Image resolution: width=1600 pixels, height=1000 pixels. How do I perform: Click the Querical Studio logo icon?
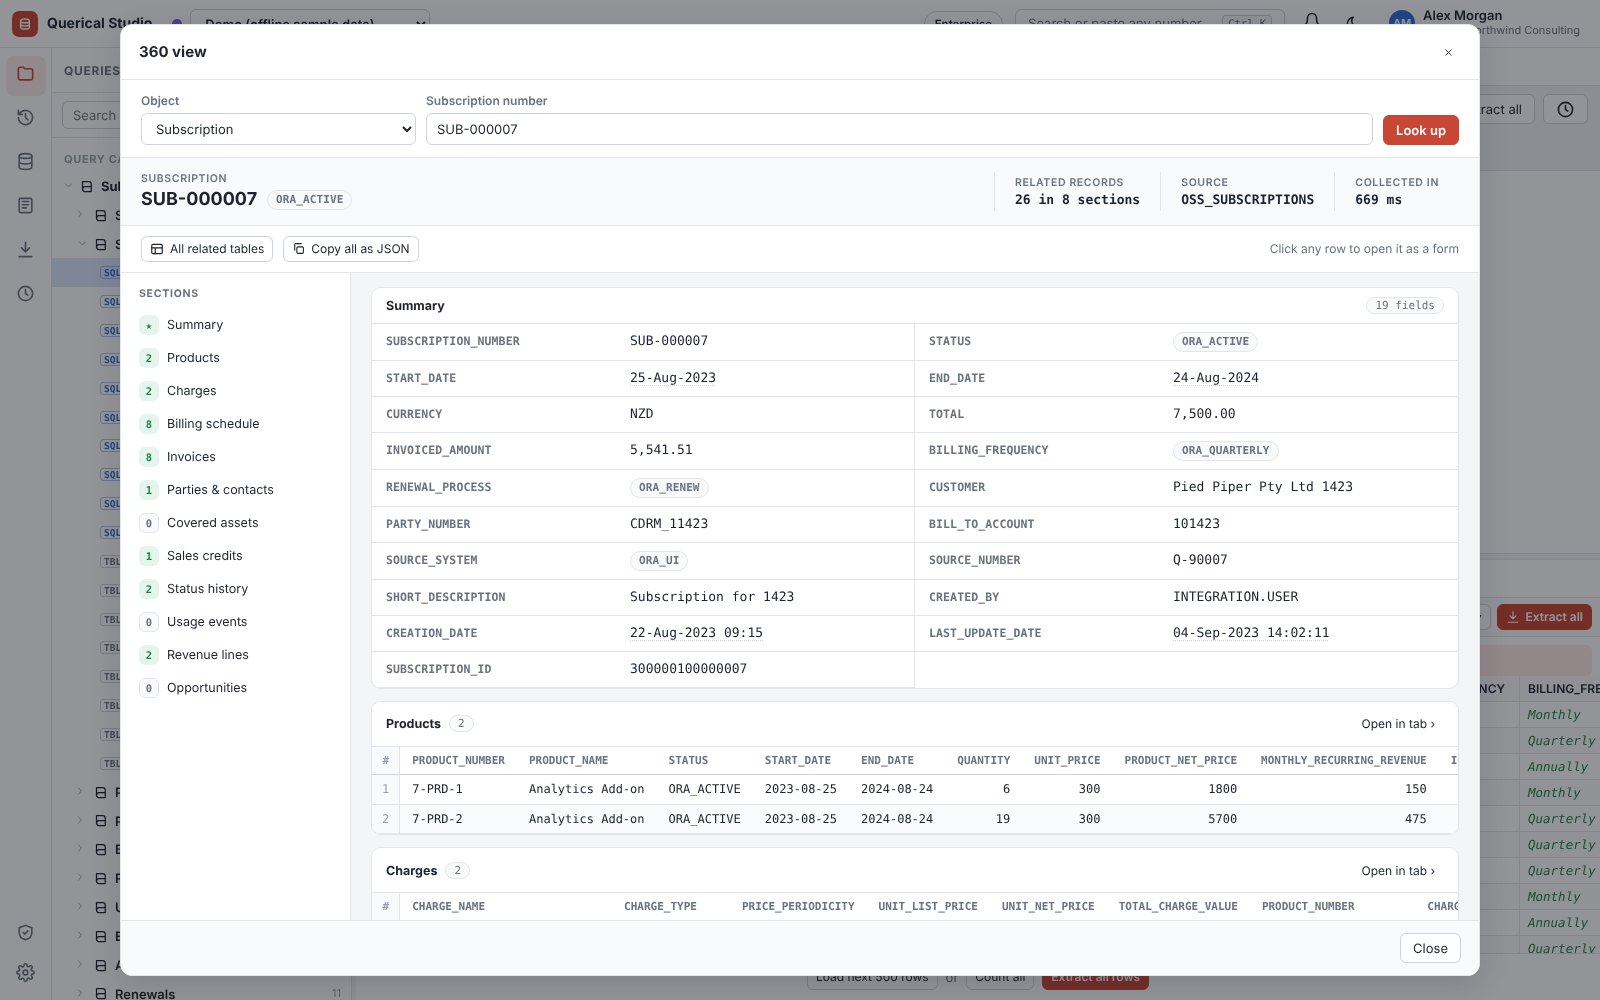(x=25, y=23)
